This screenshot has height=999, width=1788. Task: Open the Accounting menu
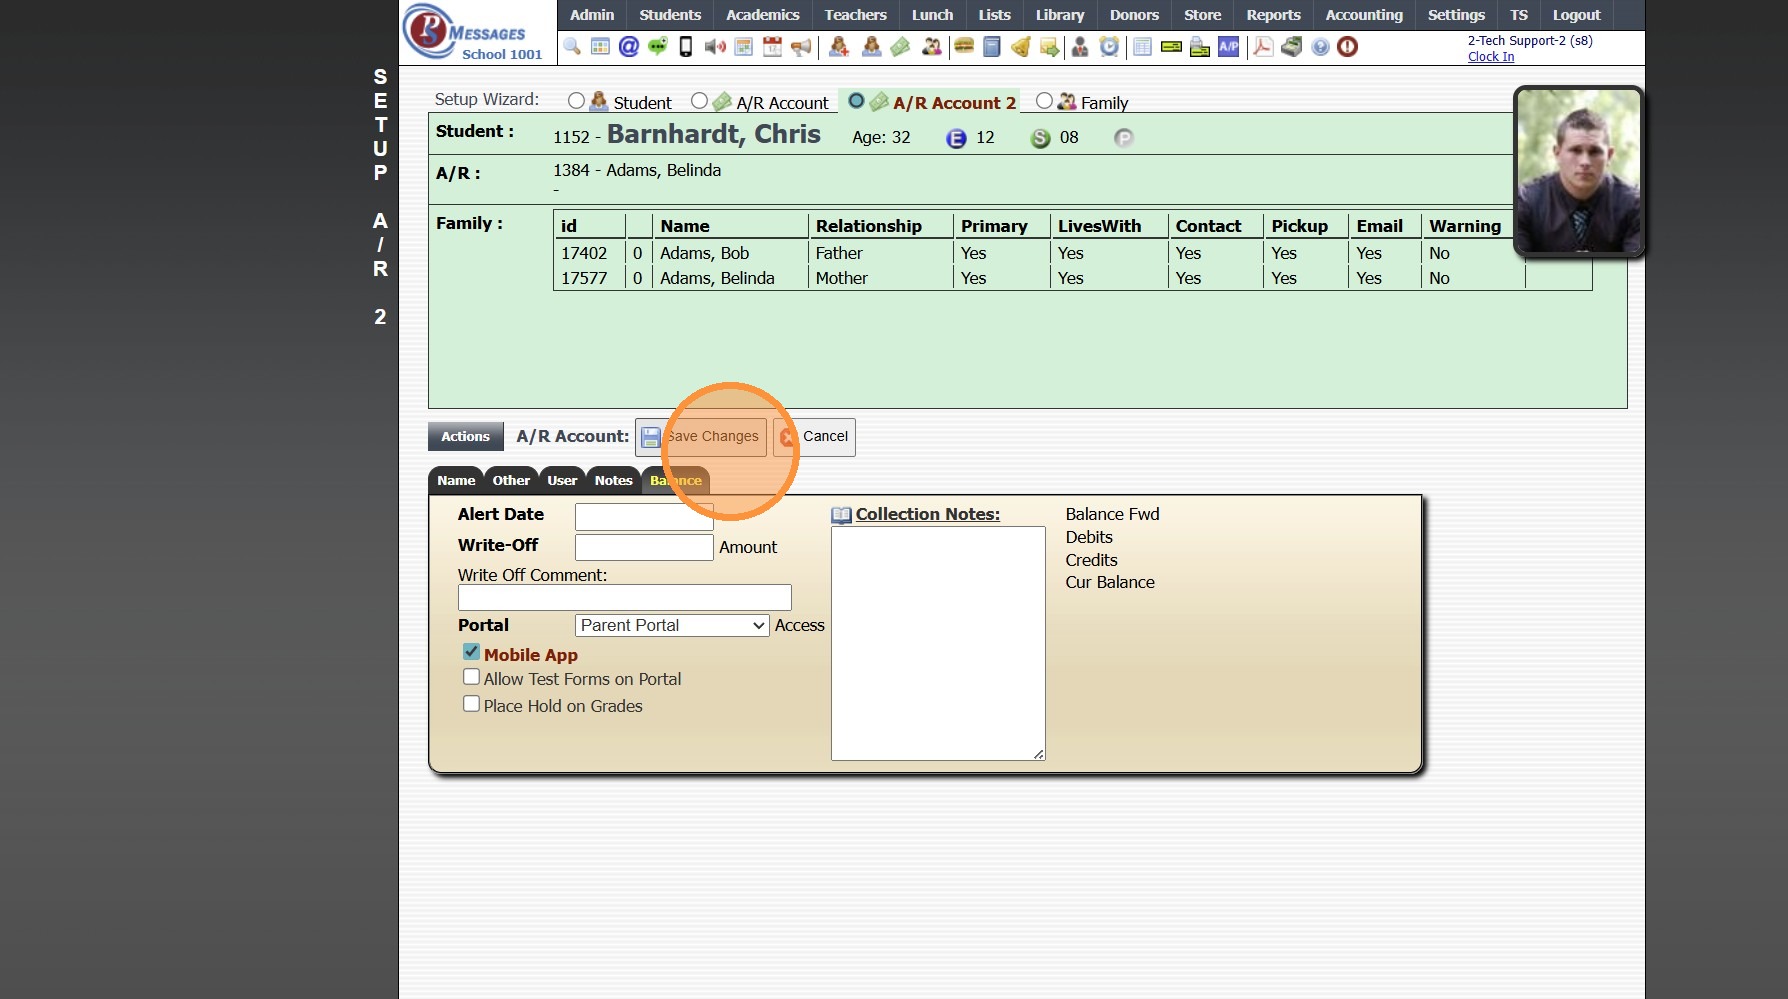pos(1364,15)
